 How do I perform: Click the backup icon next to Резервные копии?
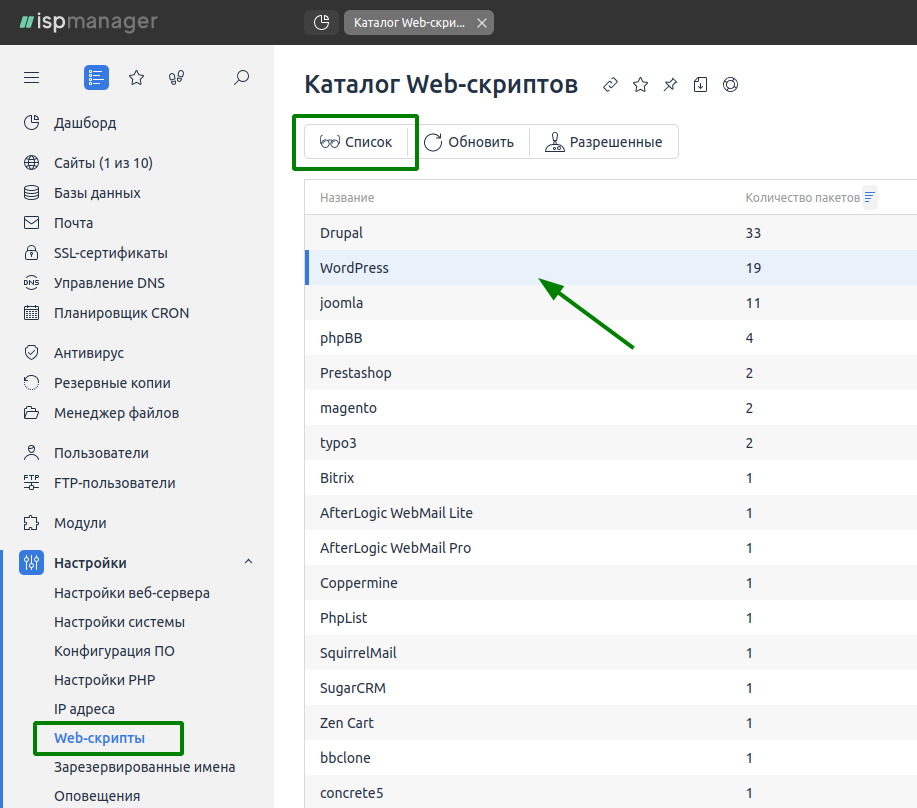tap(32, 383)
